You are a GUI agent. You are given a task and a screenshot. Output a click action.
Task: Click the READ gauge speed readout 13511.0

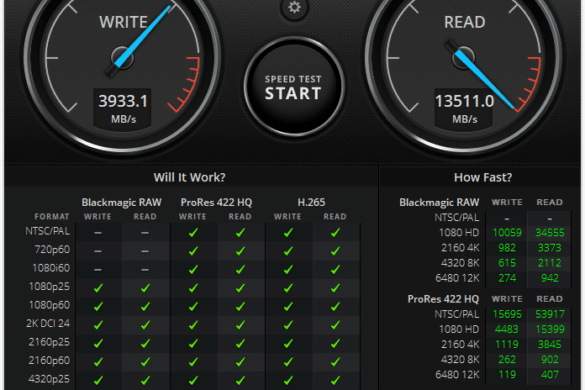(464, 101)
